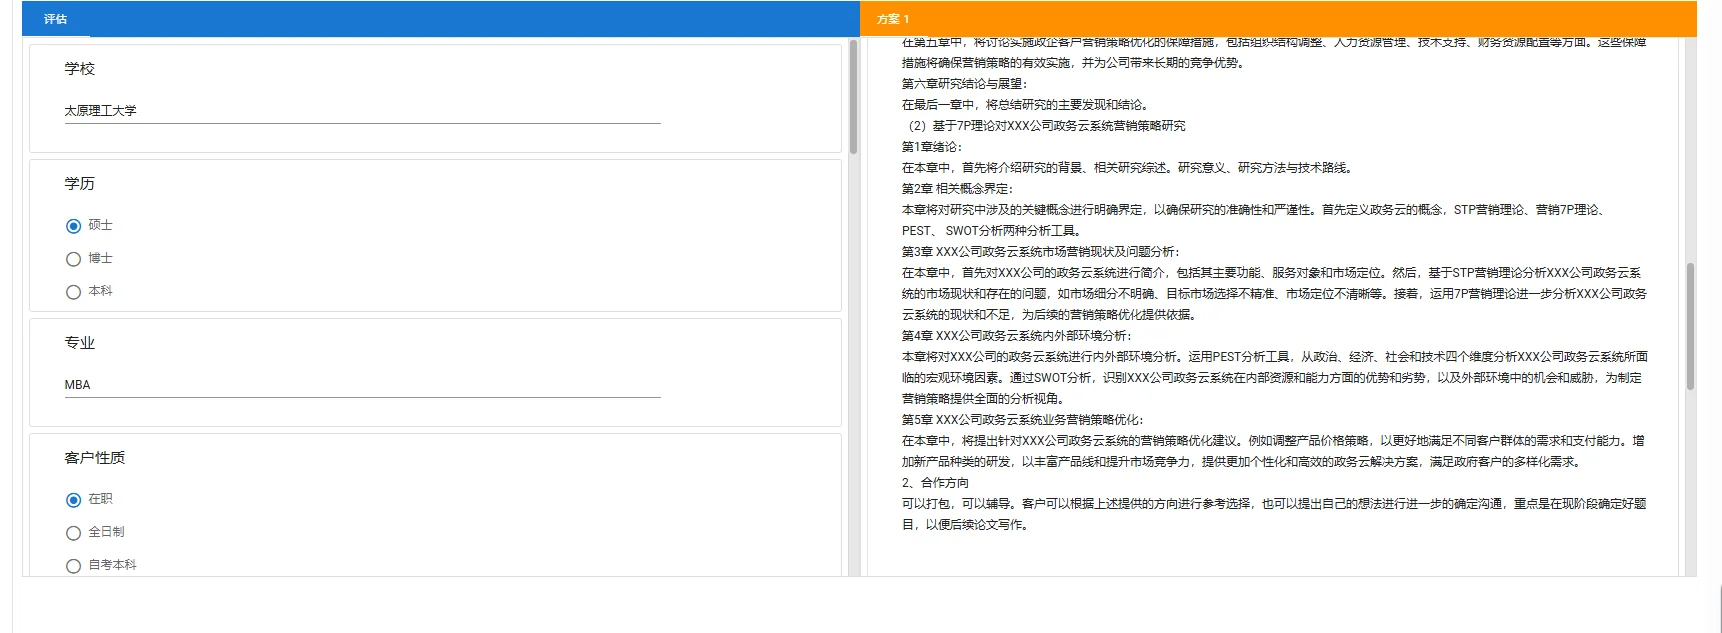Click the right panel vertical scrollbar thumb
The height and width of the screenshot is (633, 1722).
(x=1690, y=326)
